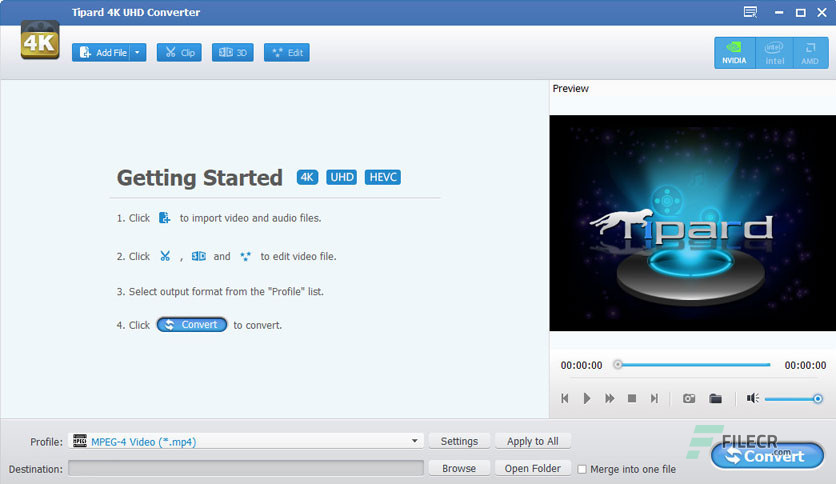Open the Edit effects button

click(x=287, y=52)
